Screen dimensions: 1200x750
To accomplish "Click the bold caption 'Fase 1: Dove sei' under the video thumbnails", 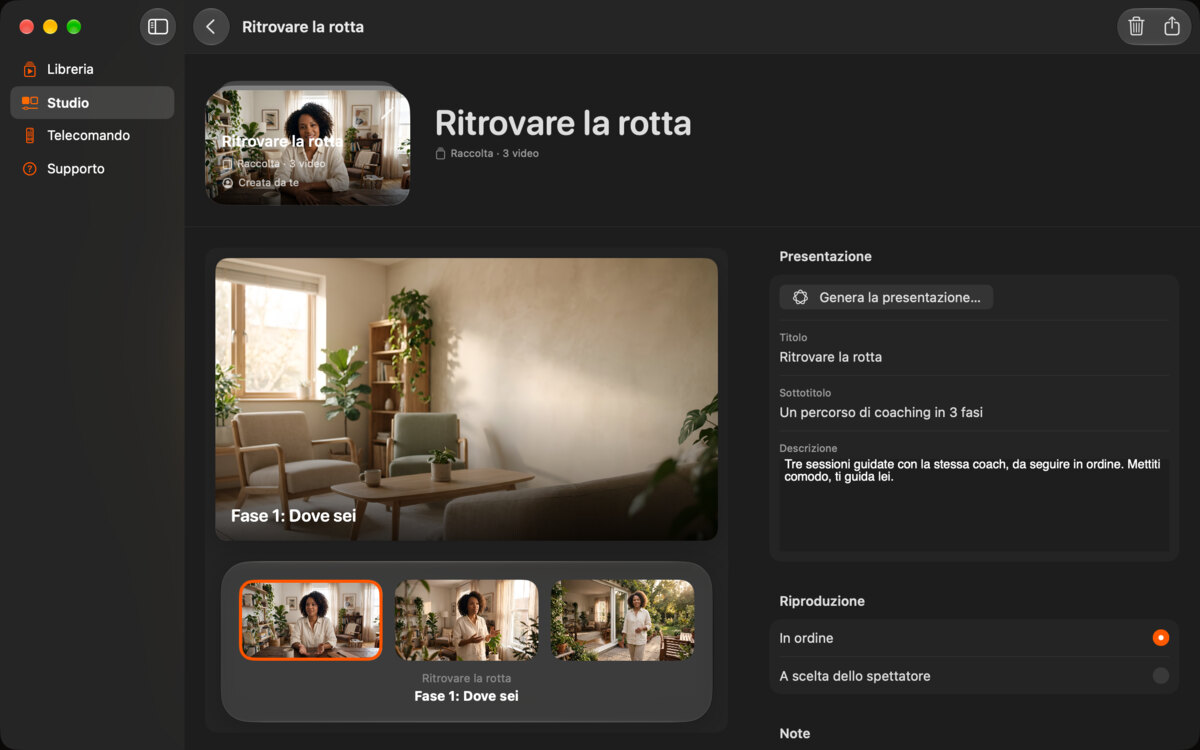I will coord(466,696).
